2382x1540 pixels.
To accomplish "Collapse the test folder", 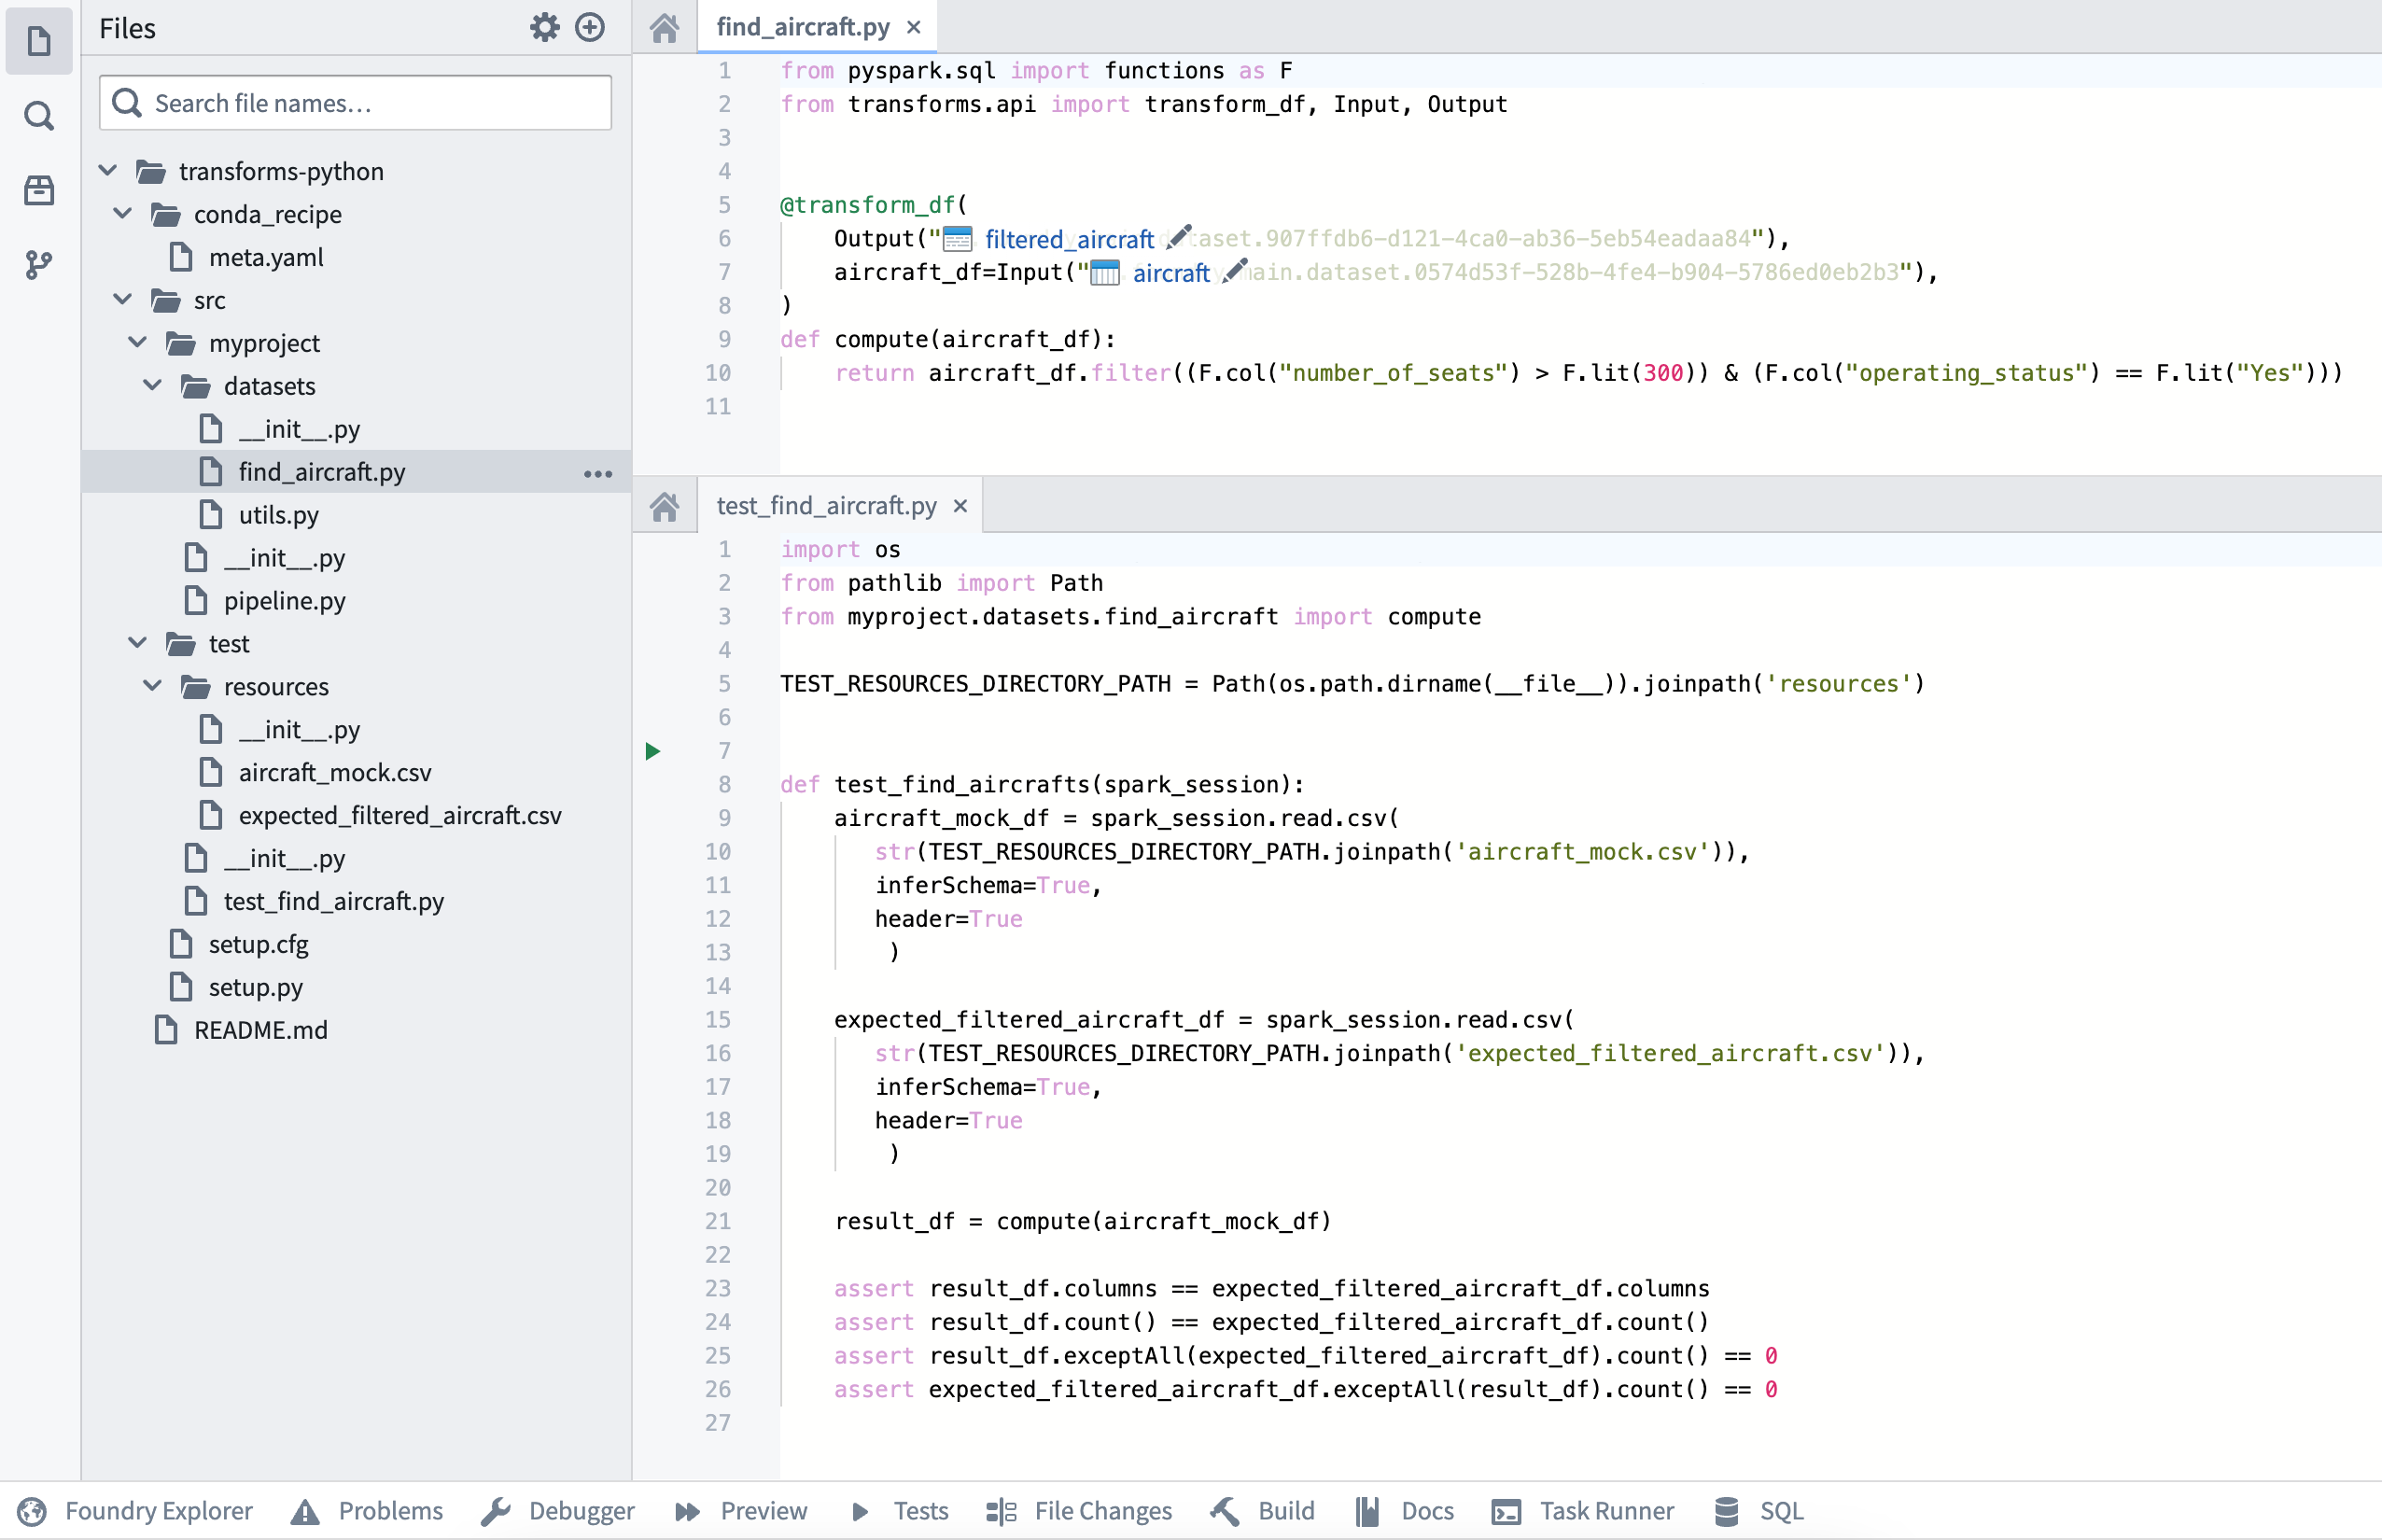I will pos(138,643).
